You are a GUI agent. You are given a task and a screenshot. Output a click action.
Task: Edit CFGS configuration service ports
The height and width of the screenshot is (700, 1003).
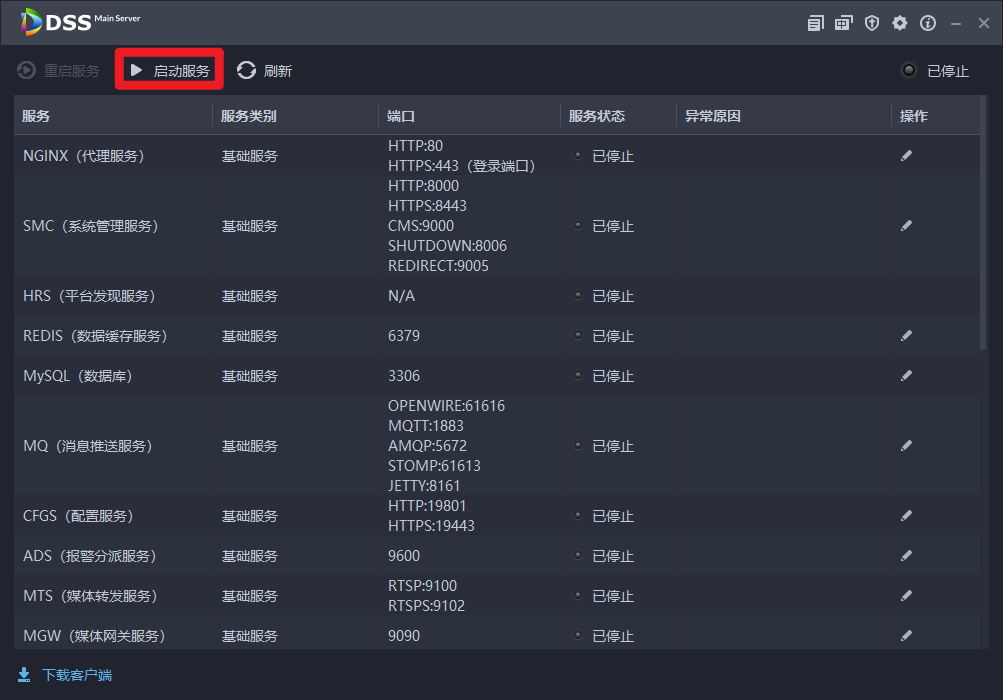[906, 516]
